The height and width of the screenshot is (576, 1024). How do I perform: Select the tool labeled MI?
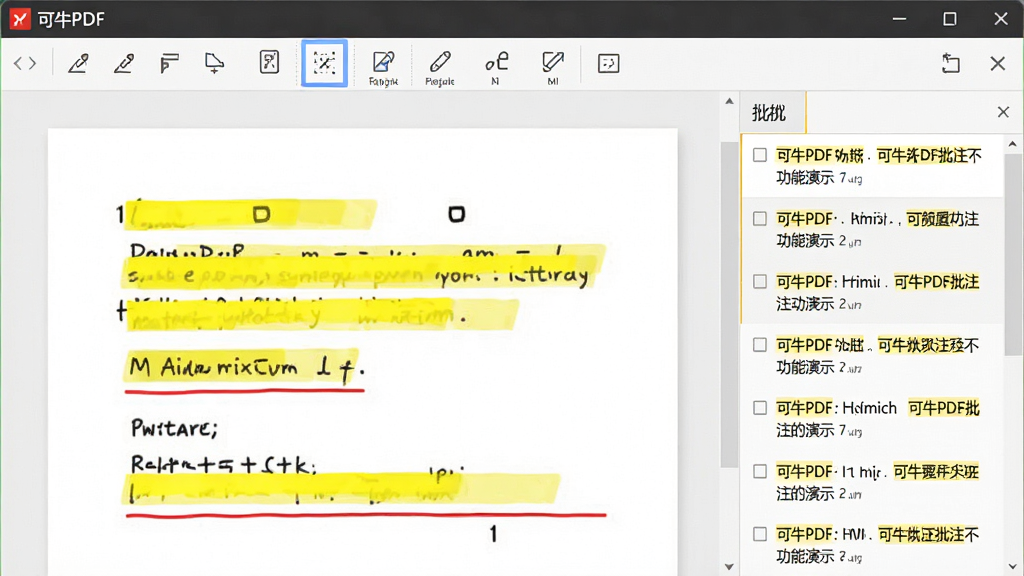552,68
